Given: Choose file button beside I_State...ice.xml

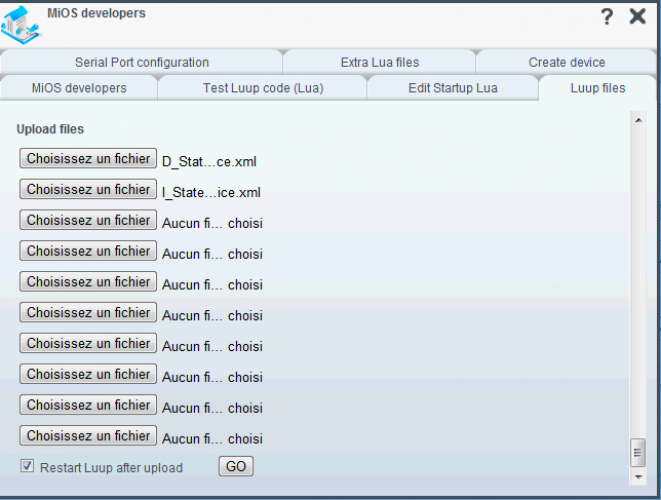Looking at the screenshot, I should click(88, 189).
